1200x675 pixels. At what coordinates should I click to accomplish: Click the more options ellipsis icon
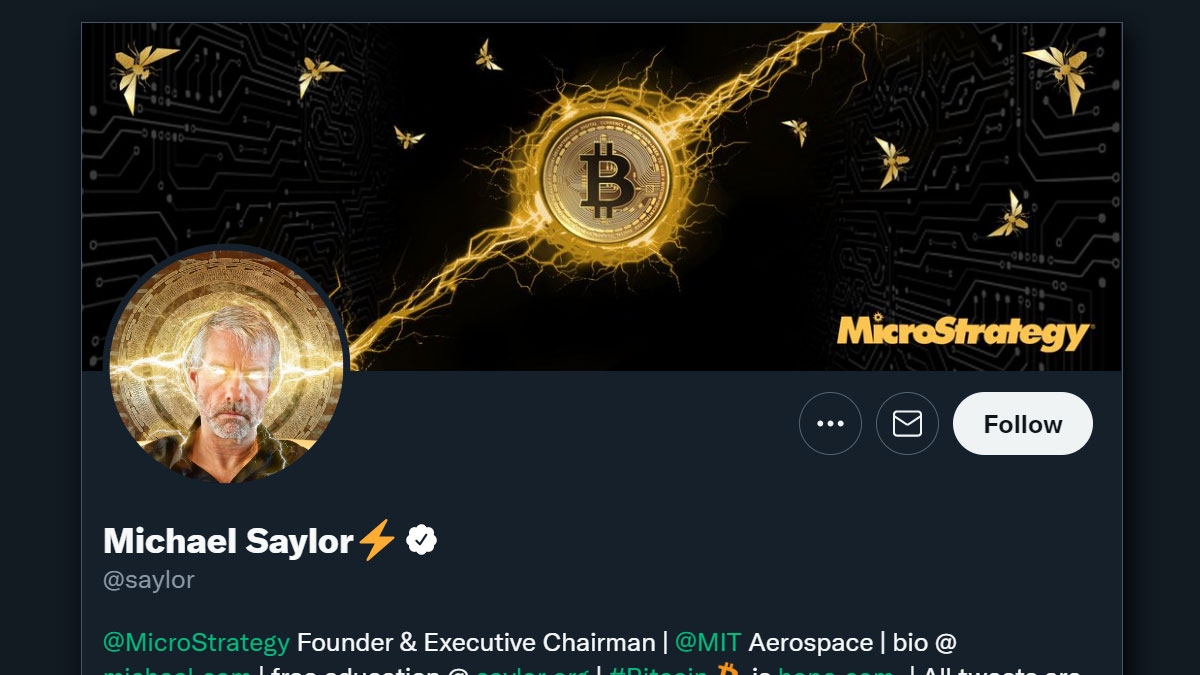point(831,423)
